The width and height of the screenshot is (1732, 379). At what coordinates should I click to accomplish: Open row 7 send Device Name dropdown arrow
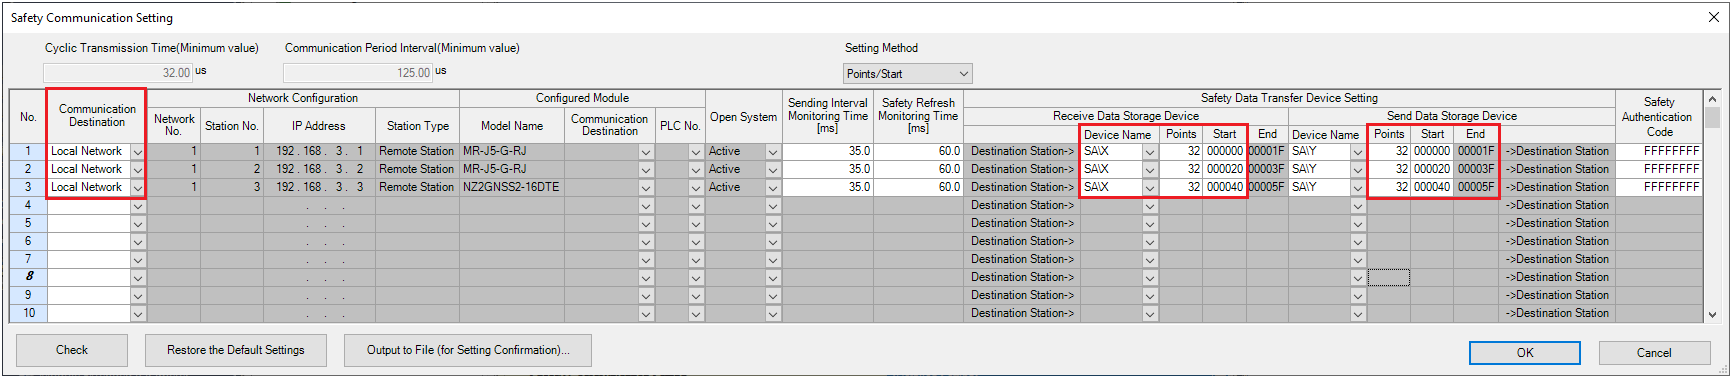(1358, 260)
